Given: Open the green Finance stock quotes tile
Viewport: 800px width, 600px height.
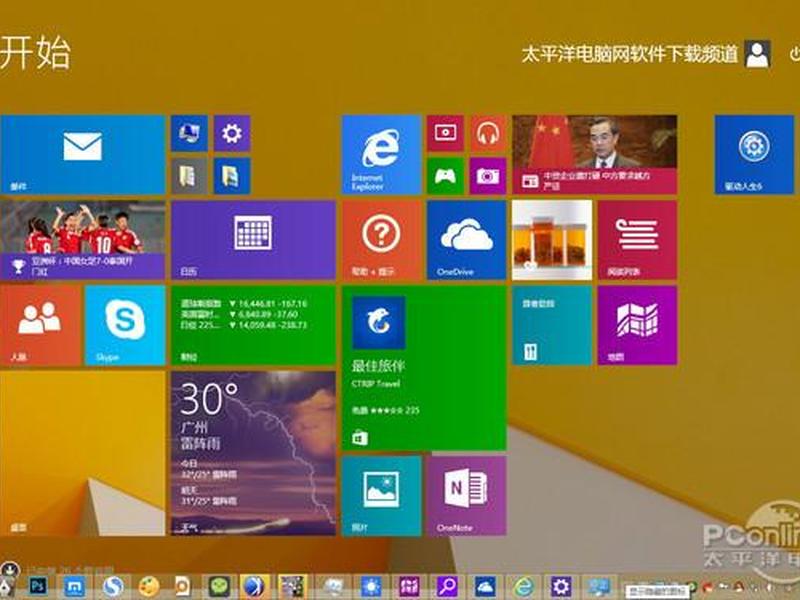Looking at the screenshot, I should point(253,325).
